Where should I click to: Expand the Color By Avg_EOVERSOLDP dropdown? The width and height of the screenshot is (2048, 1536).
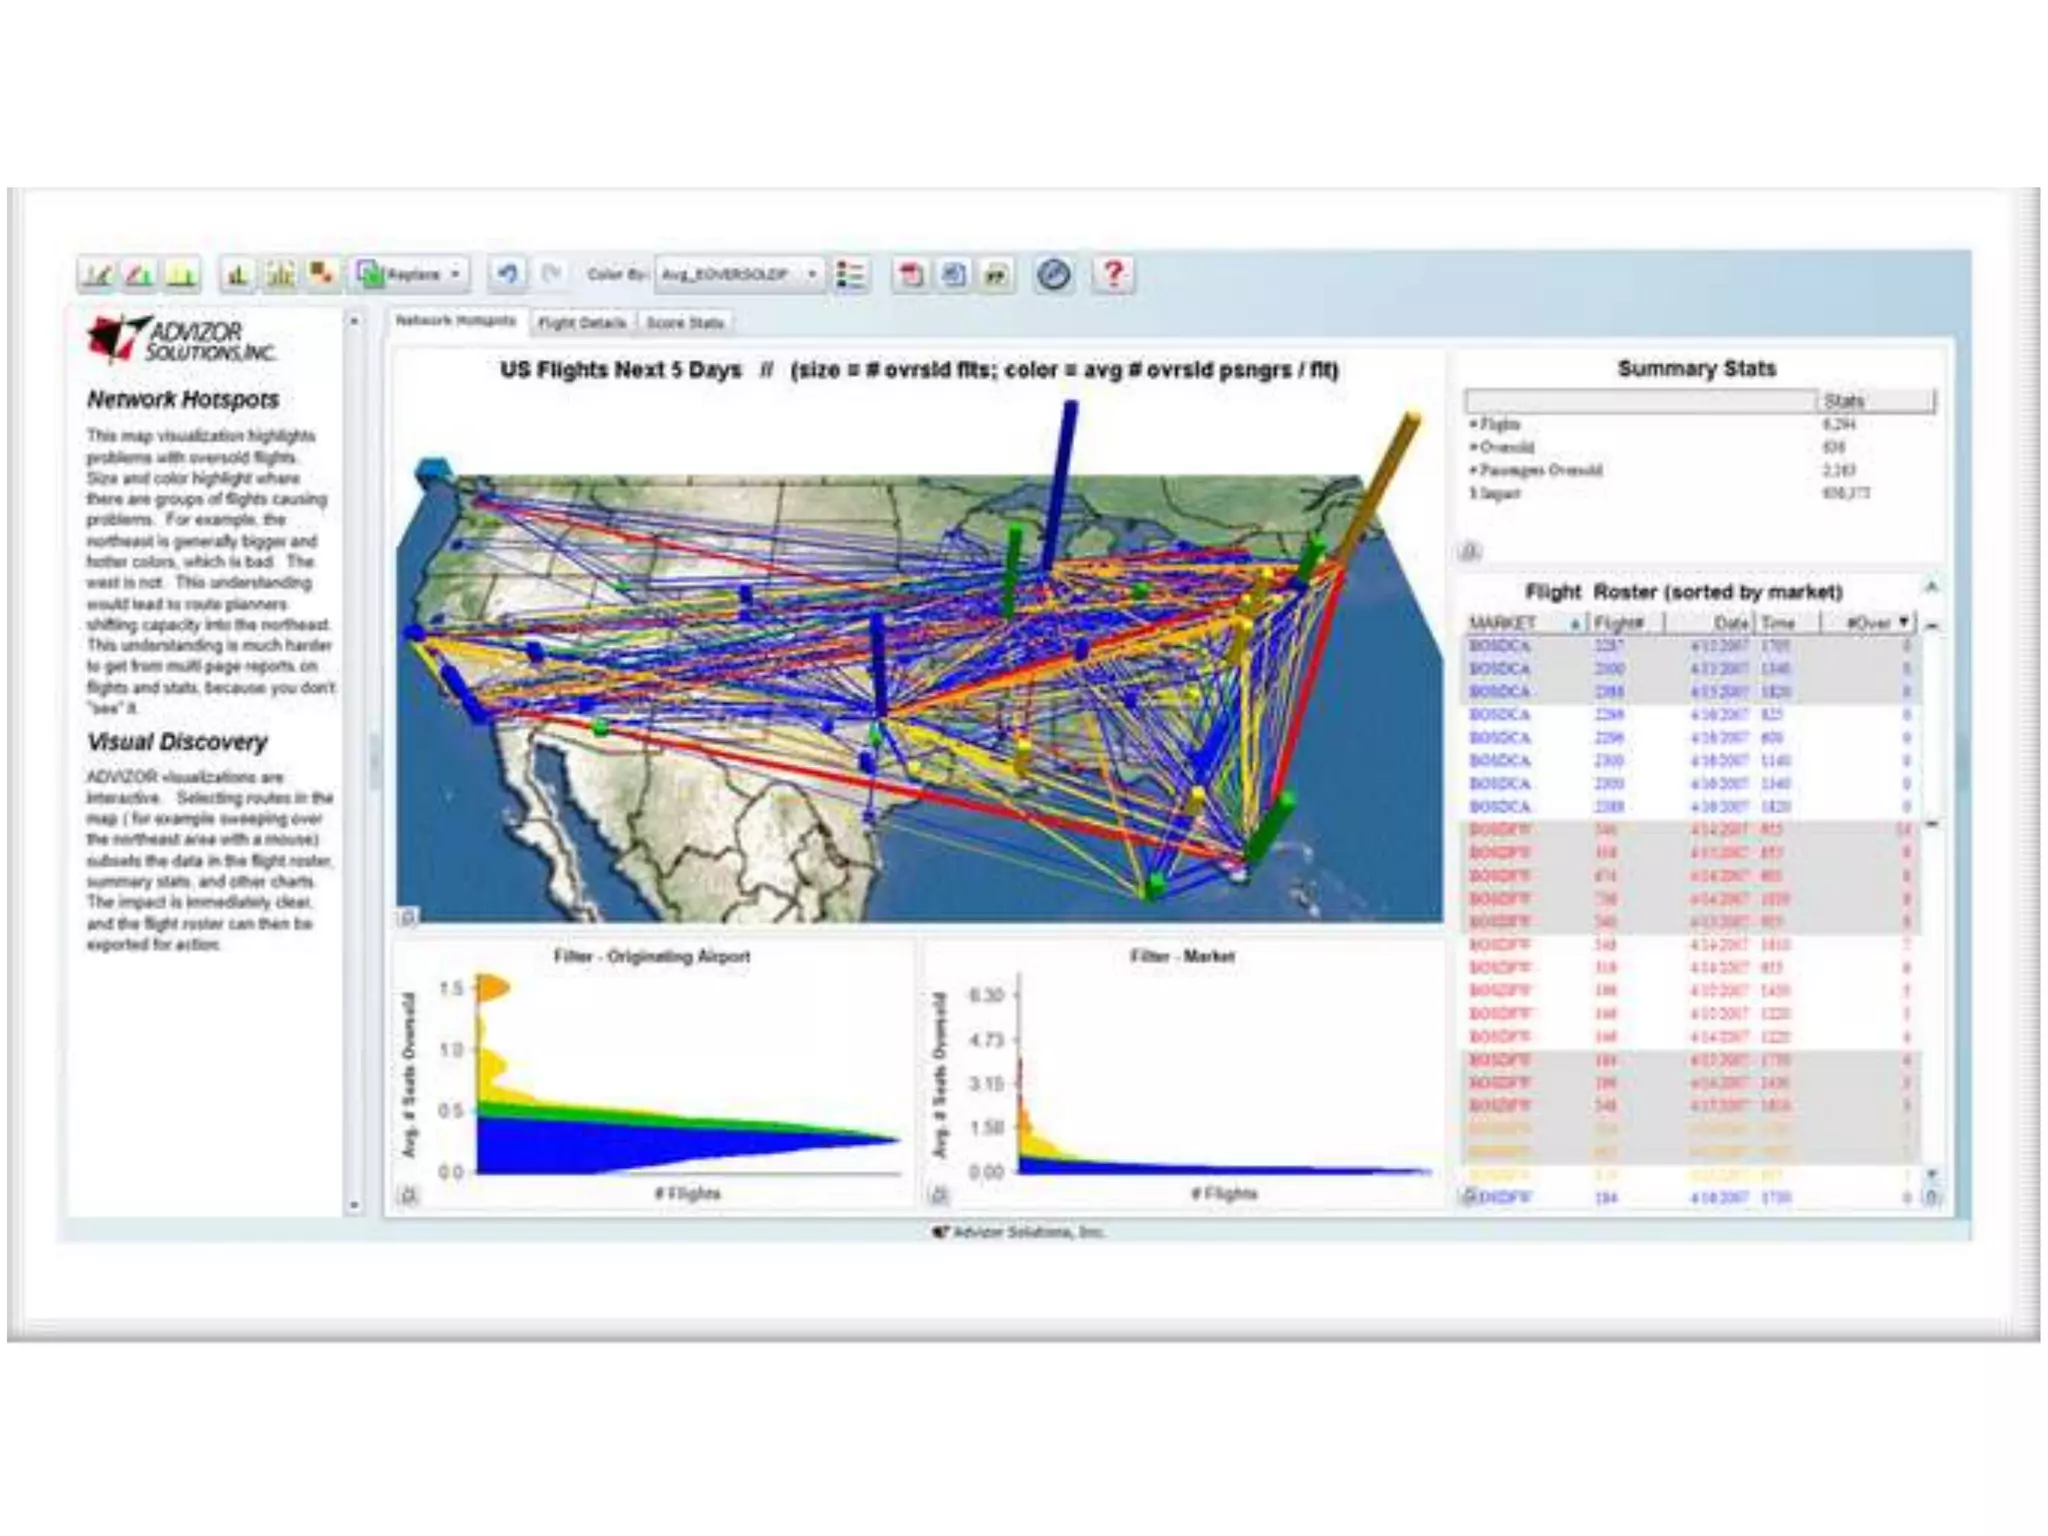(x=811, y=274)
